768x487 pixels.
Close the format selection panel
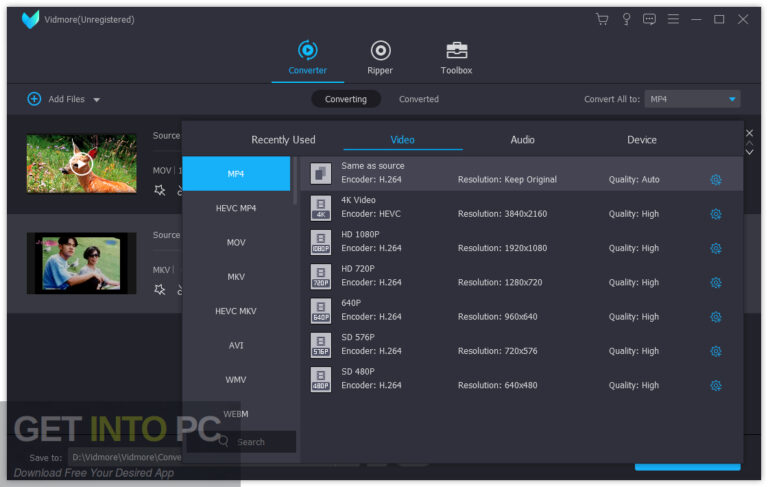tap(749, 133)
